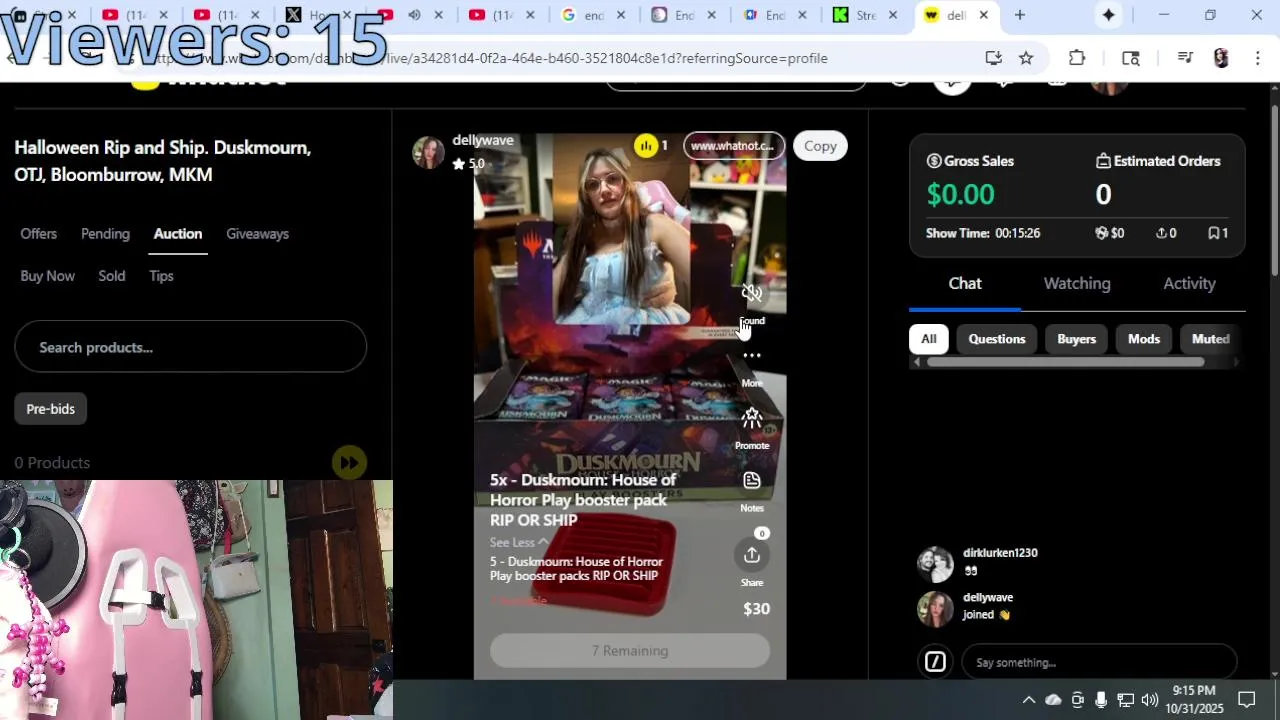Select the Auction tab

tap(178, 234)
